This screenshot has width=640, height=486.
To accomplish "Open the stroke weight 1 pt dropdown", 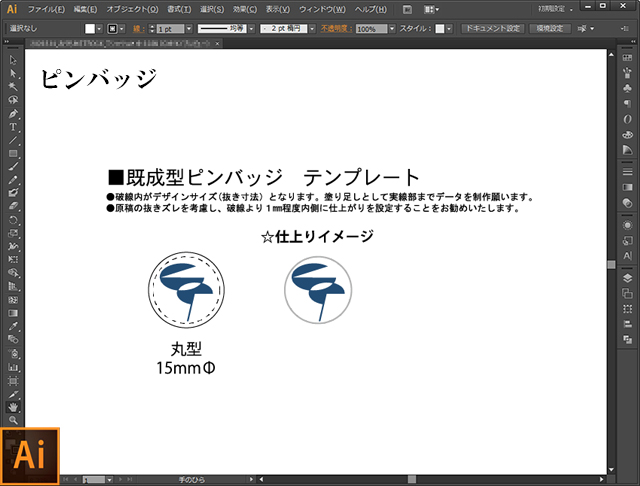I will click(189, 29).
